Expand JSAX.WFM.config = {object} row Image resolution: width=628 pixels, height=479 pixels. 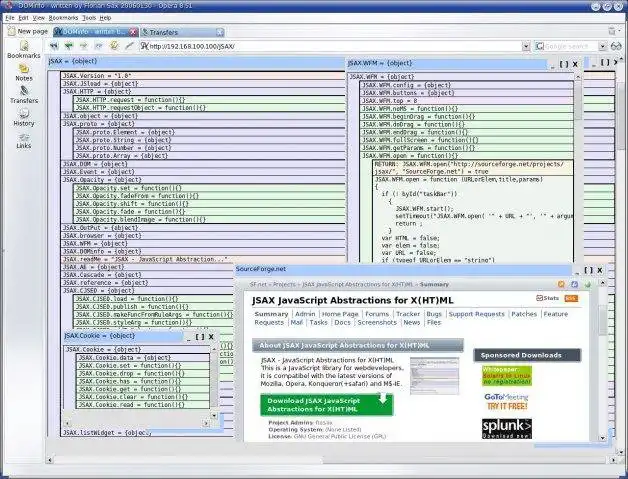[x=467, y=85]
